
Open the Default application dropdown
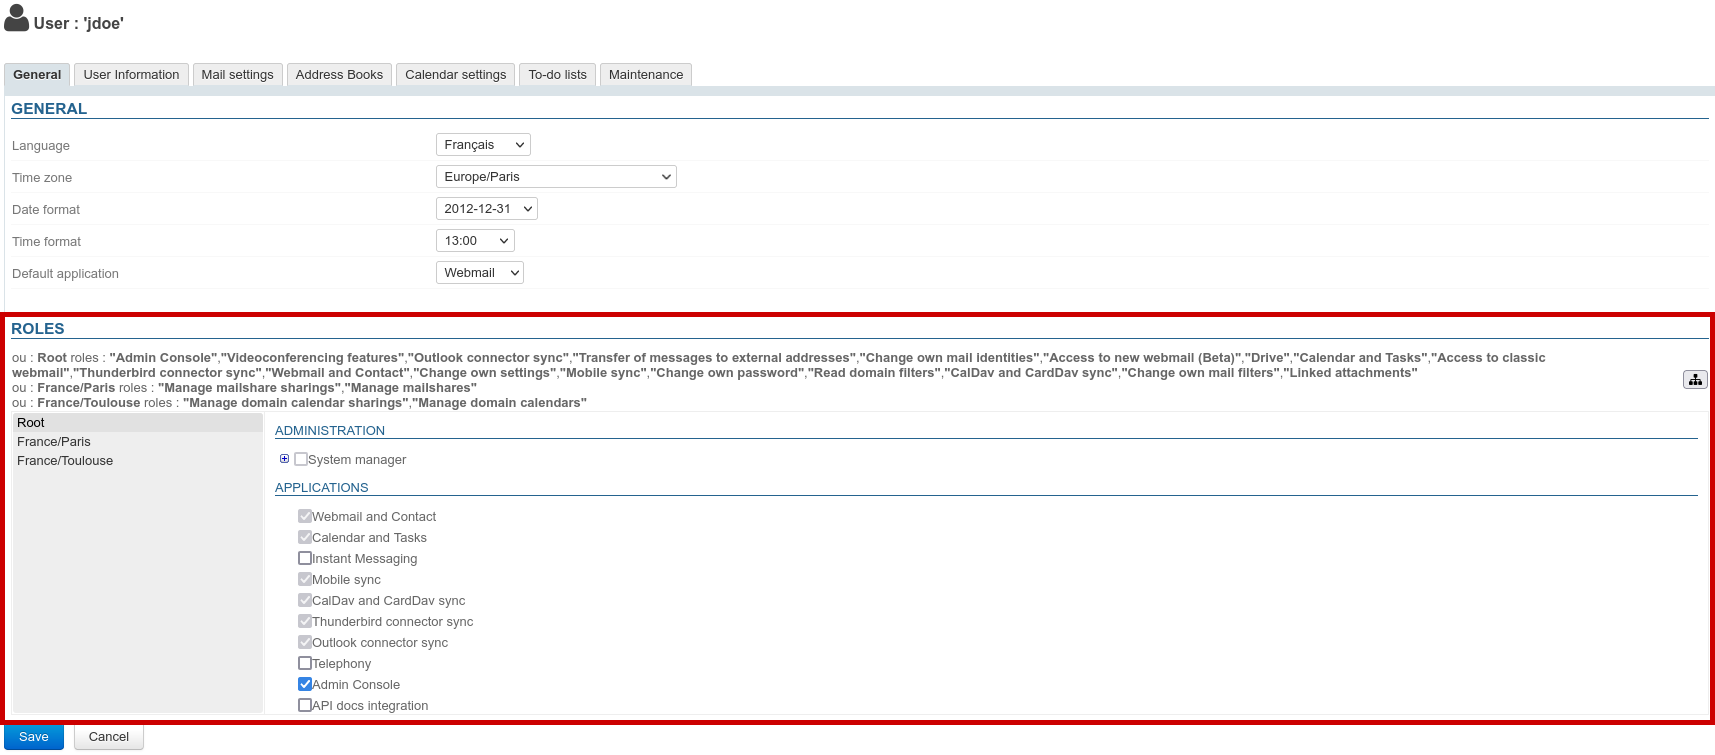coord(480,273)
